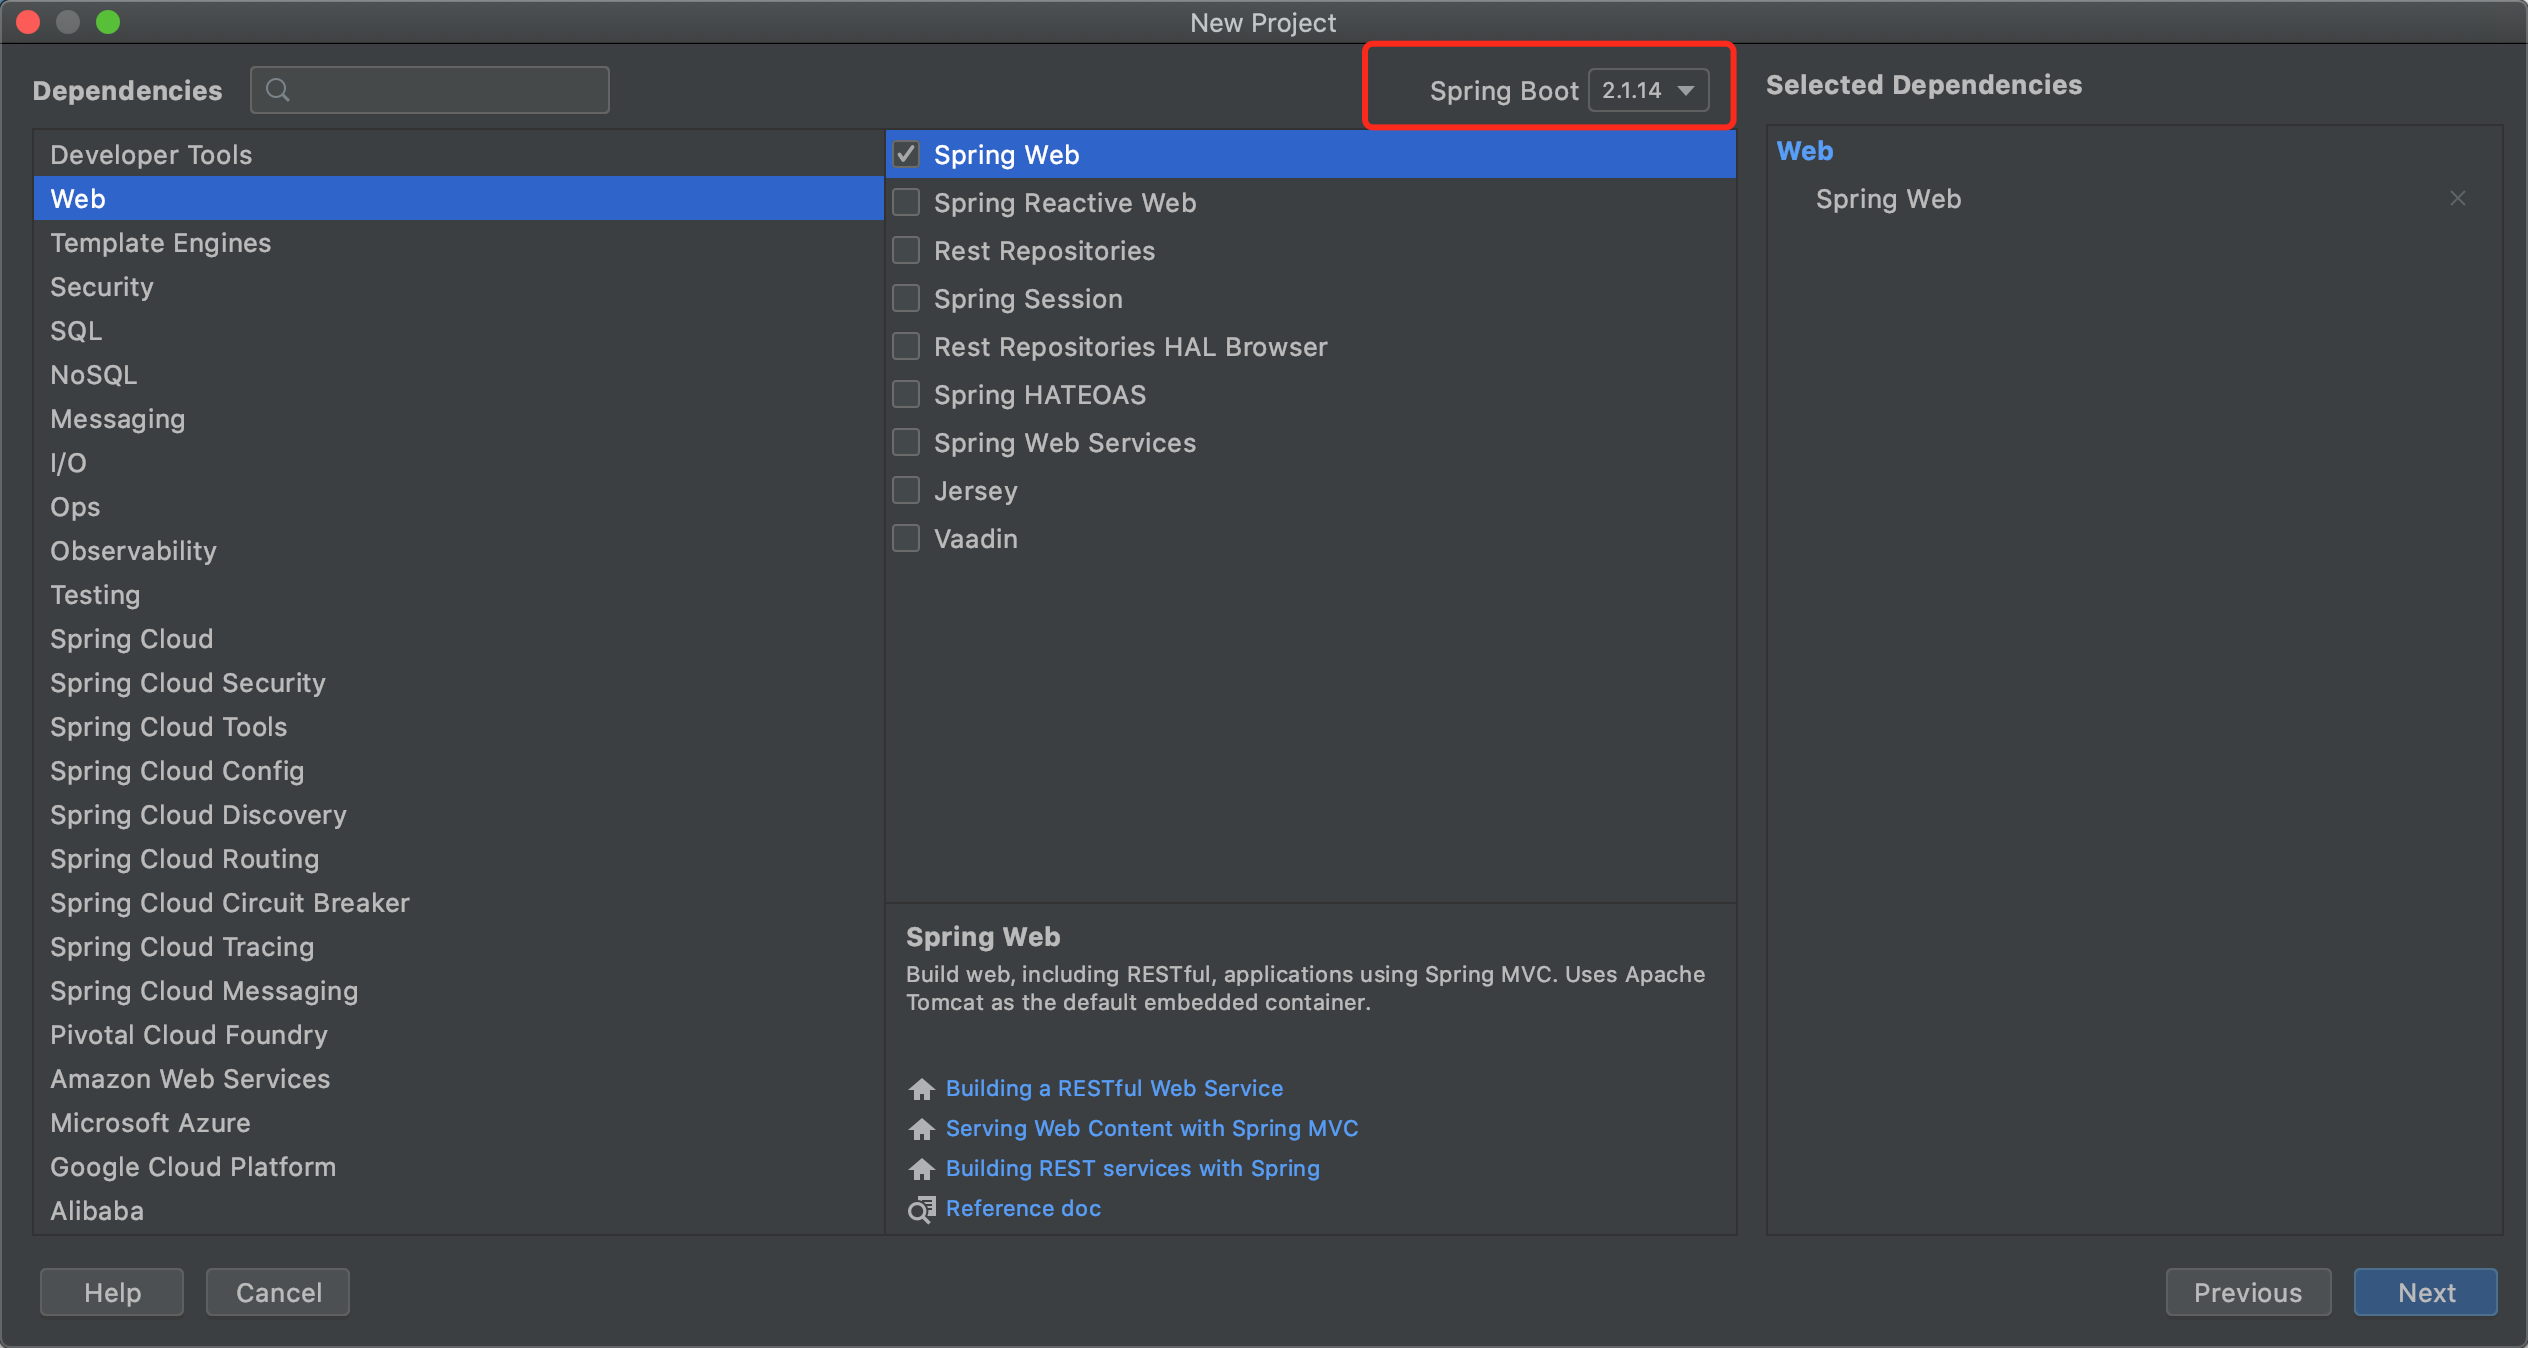Go back with the Previous button

tap(2248, 1292)
